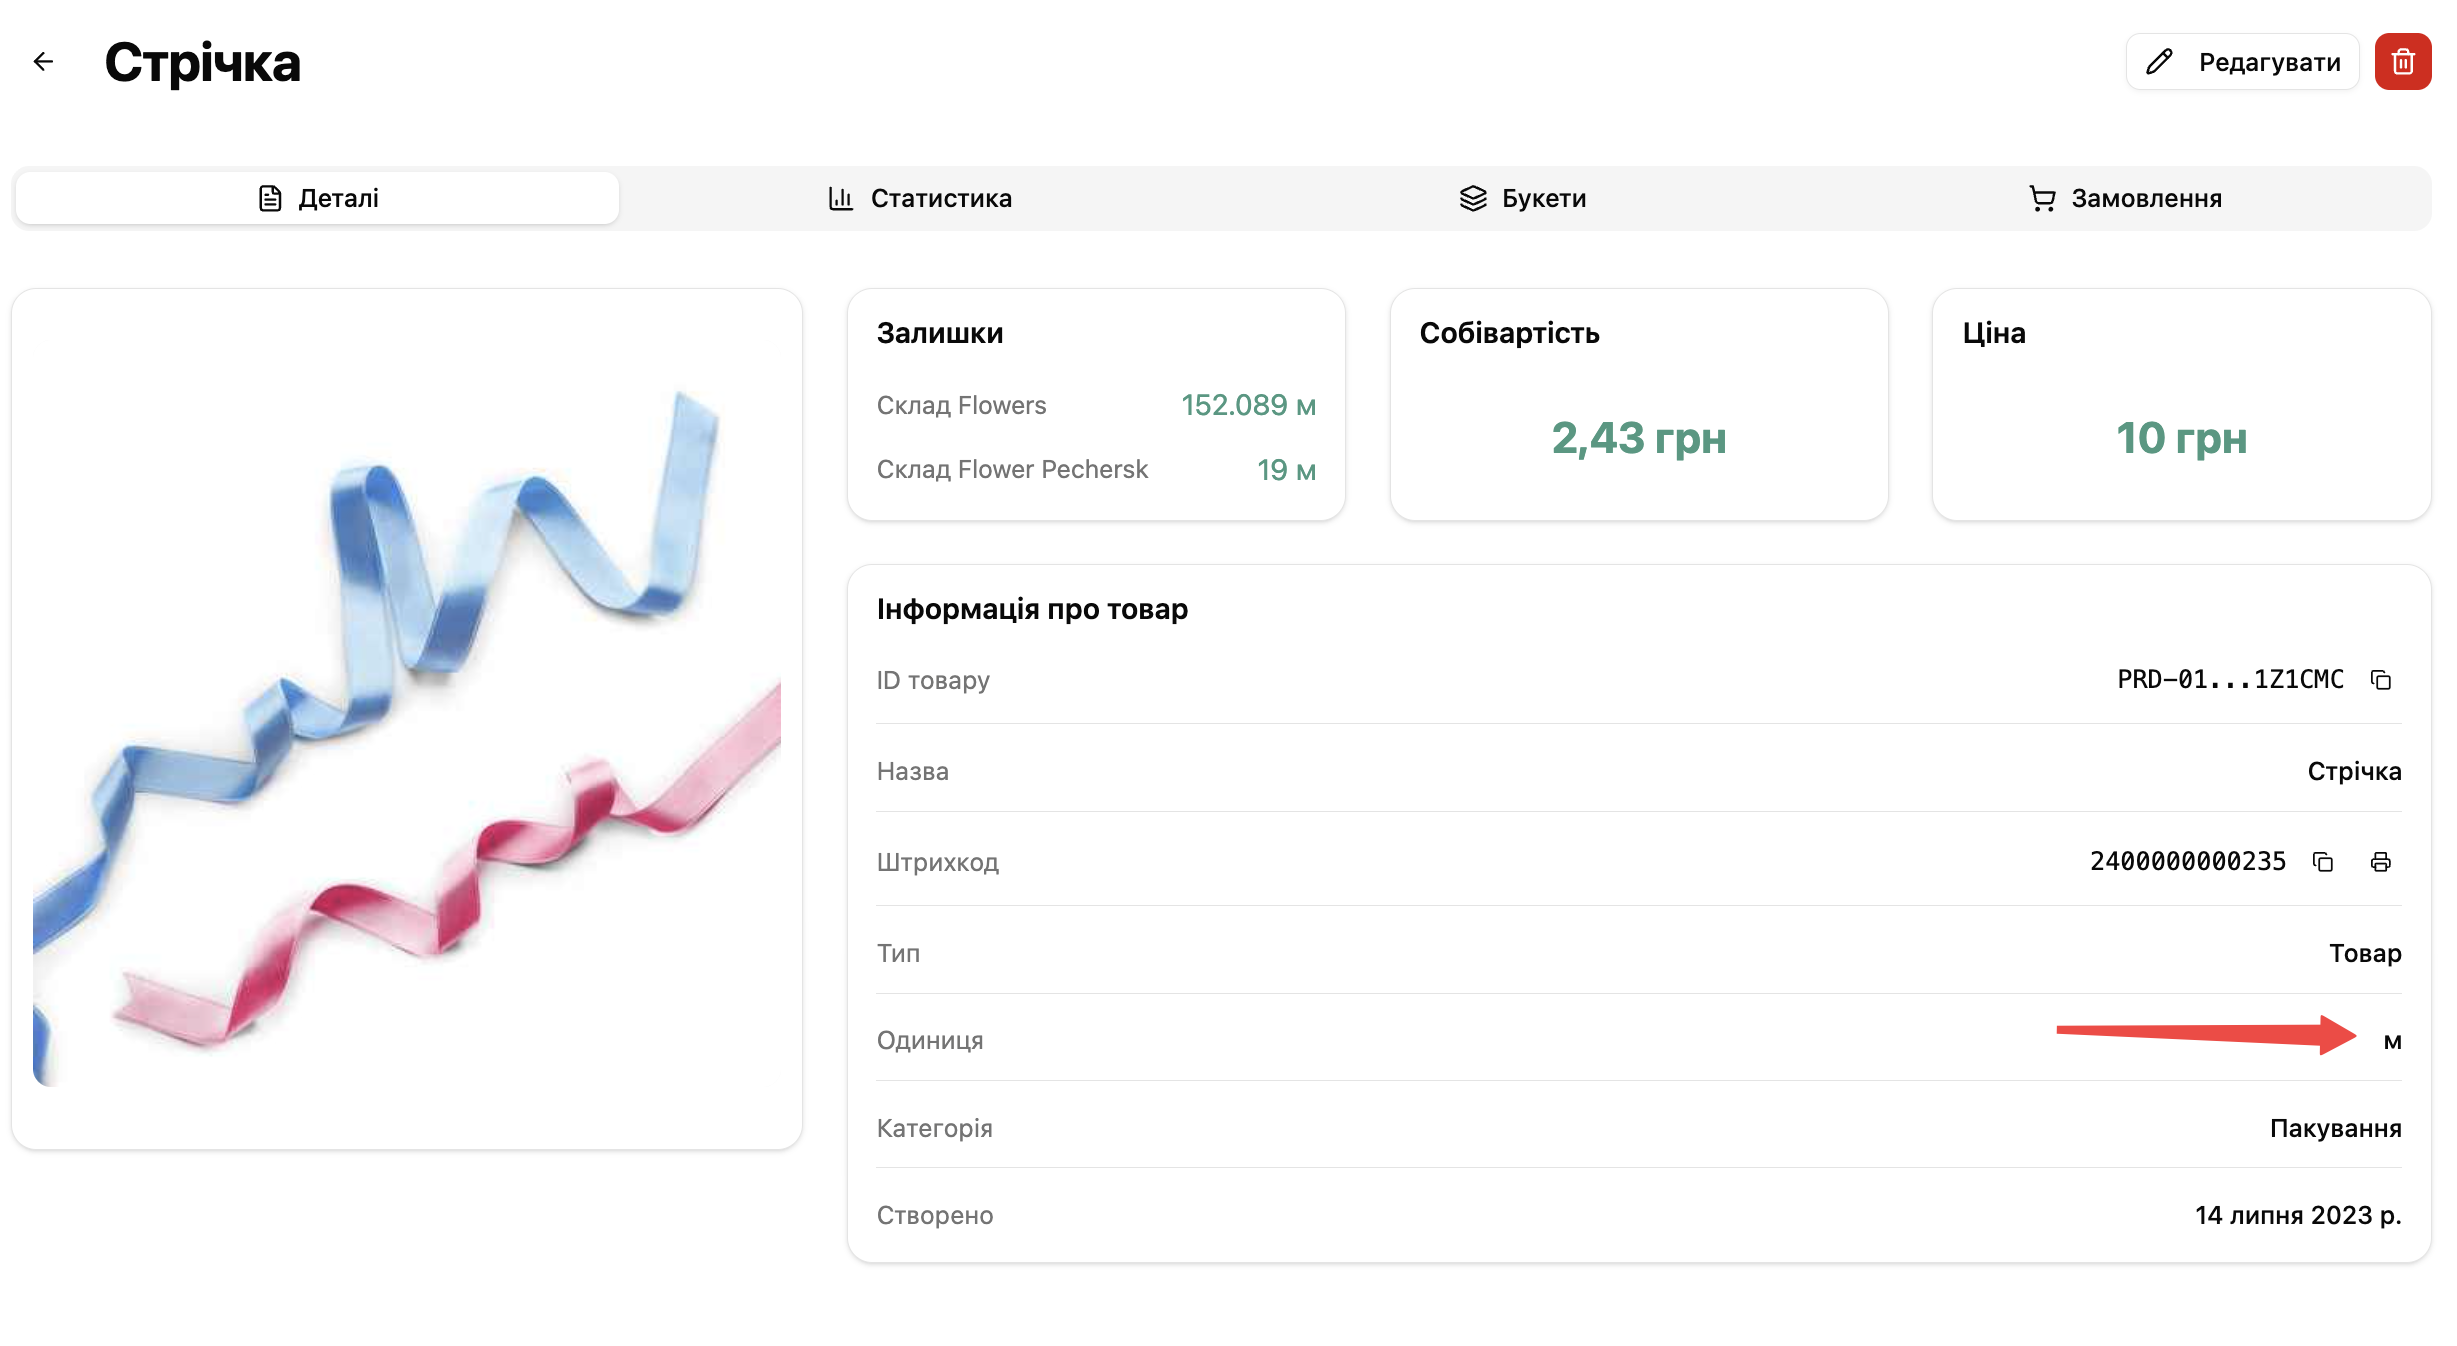Click the category value Пакування
The width and height of the screenshot is (2457, 1346).
pyautogui.click(x=2335, y=1128)
